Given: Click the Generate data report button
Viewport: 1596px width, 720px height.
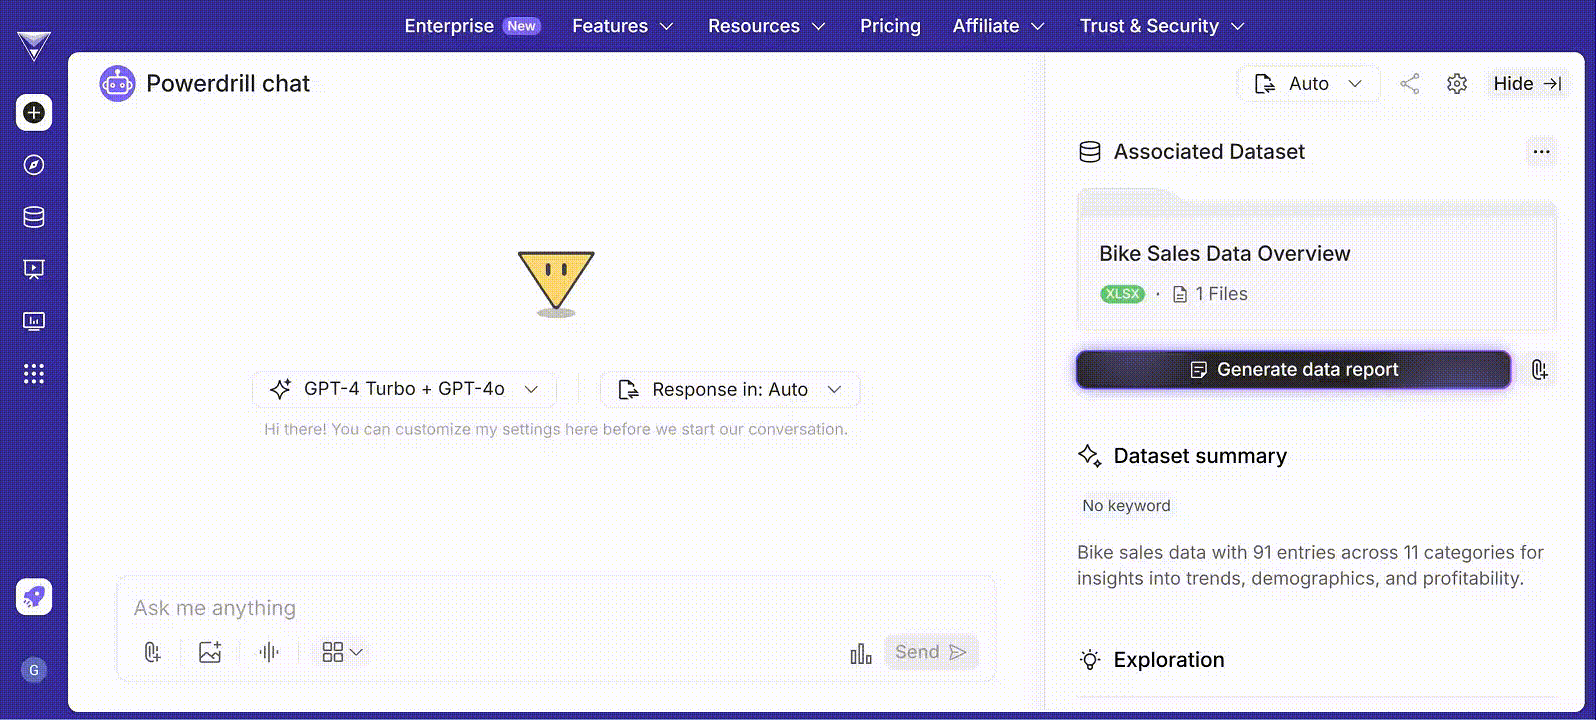Looking at the screenshot, I should pyautogui.click(x=1293, y=370).
